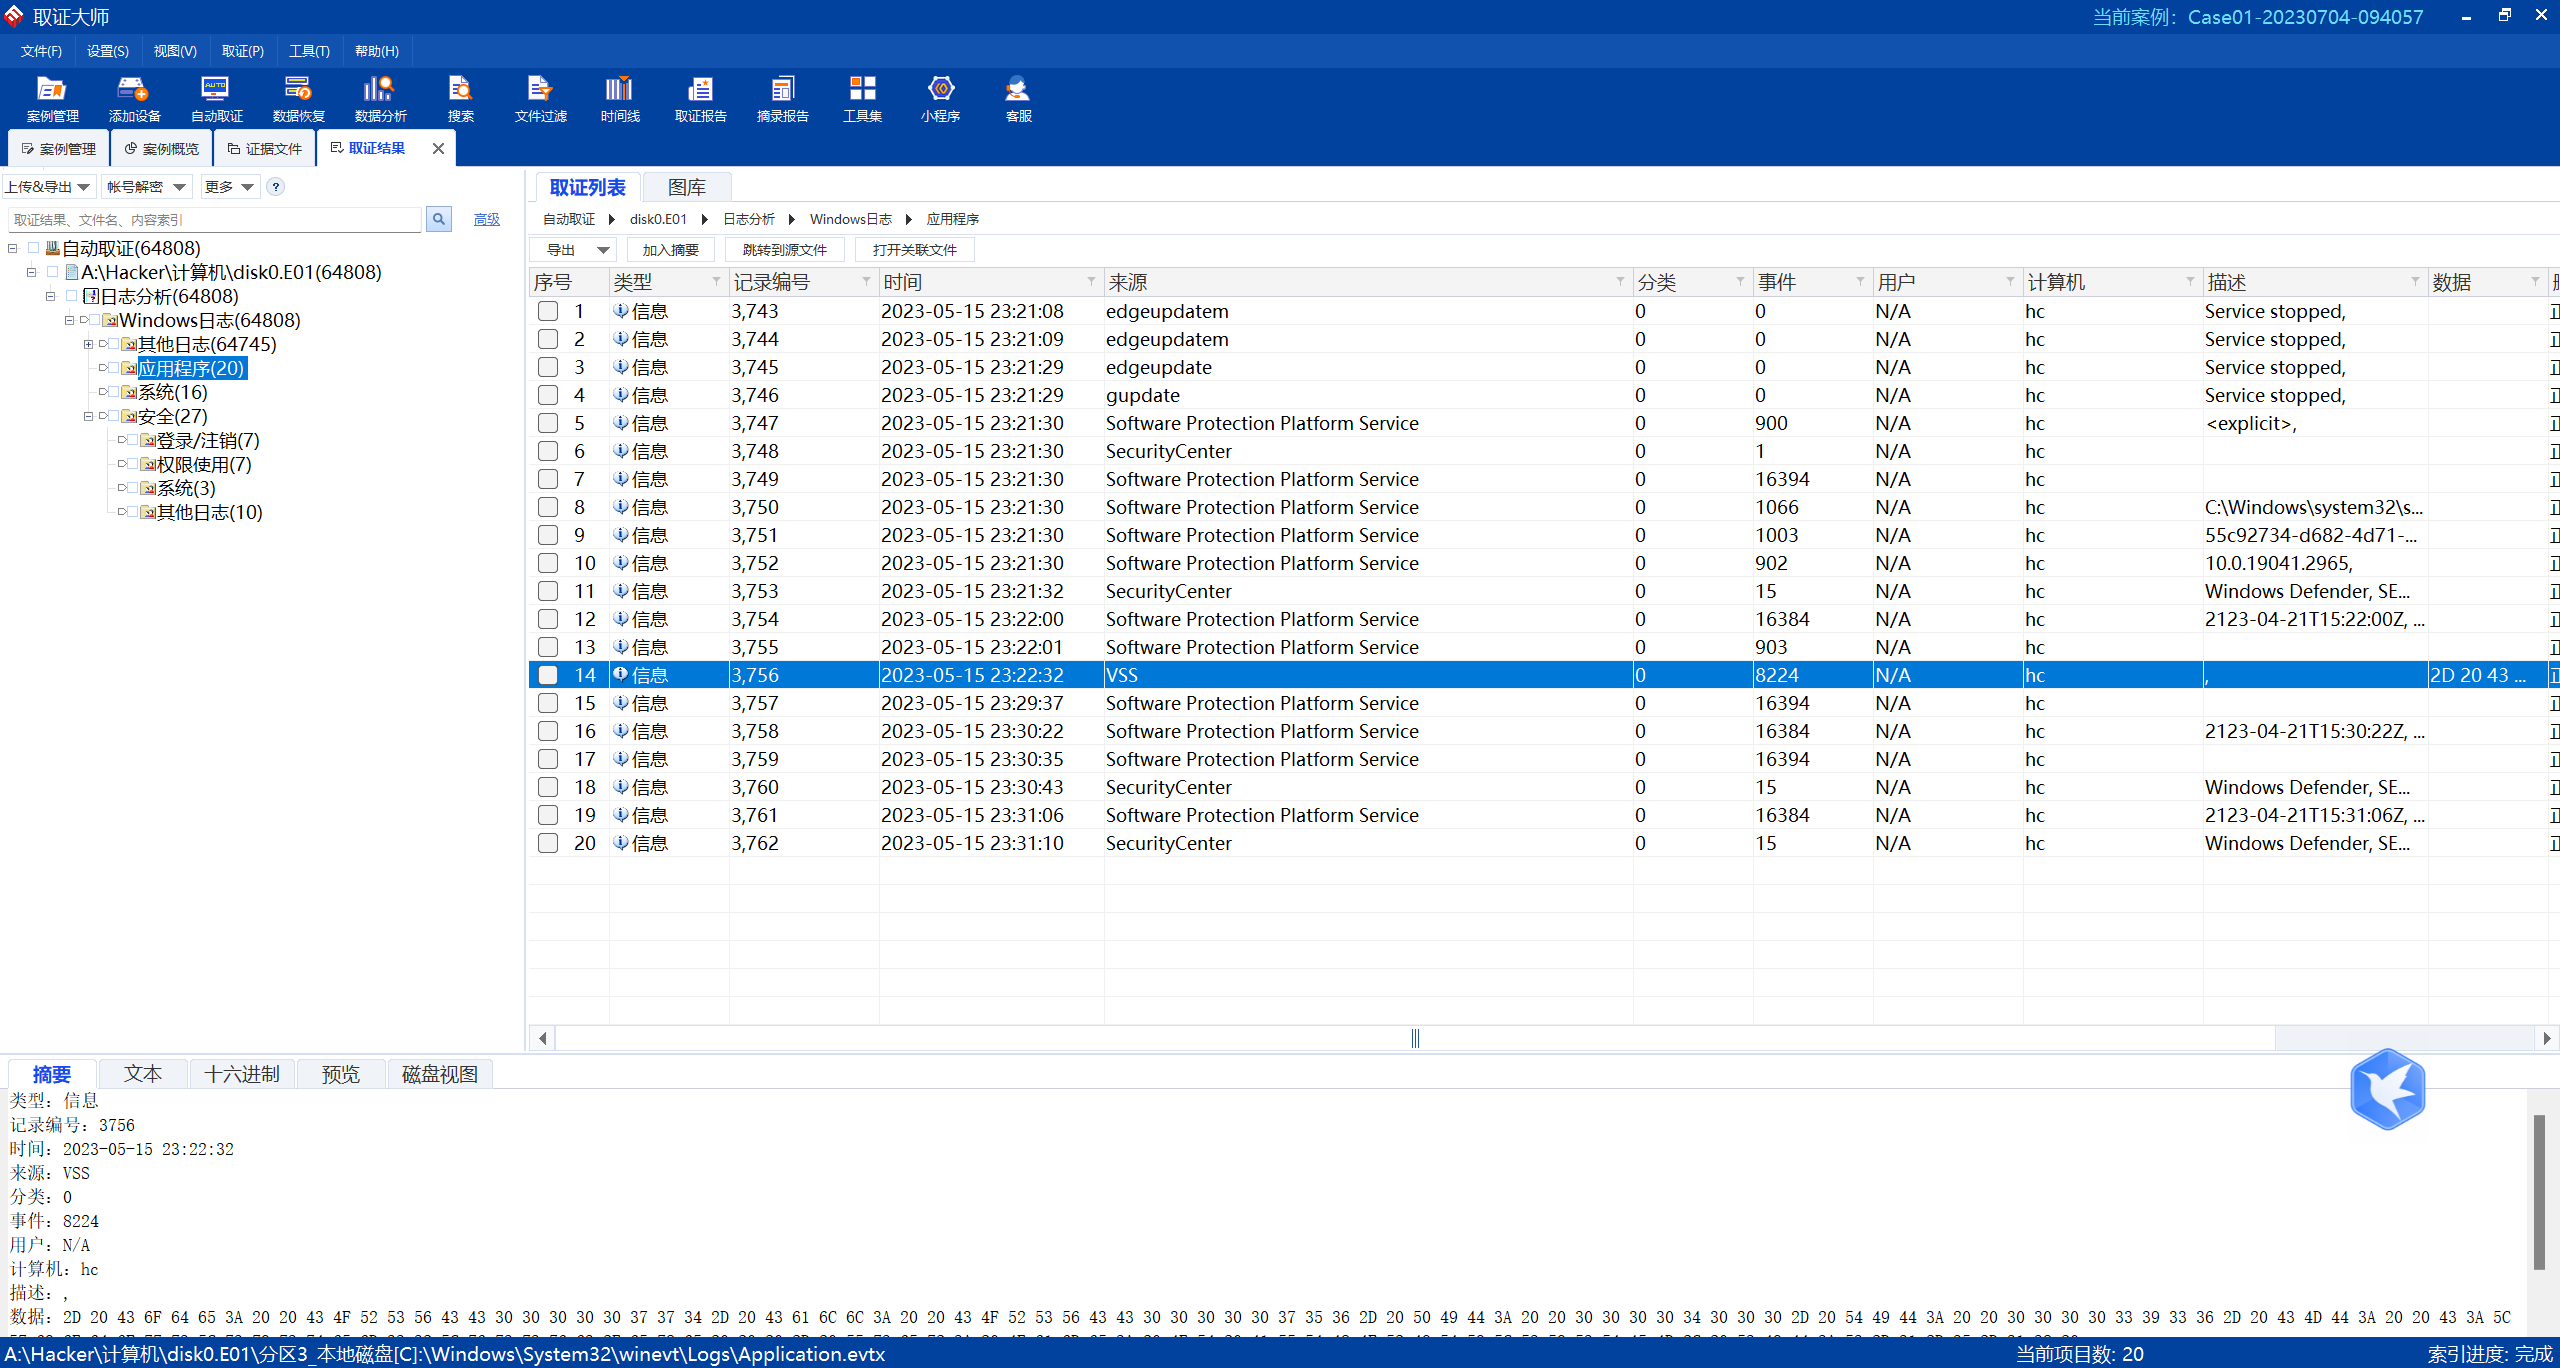Click the search input for 取证结果
This screenshot has width=2560, height=1368.
tap(215, 220)
